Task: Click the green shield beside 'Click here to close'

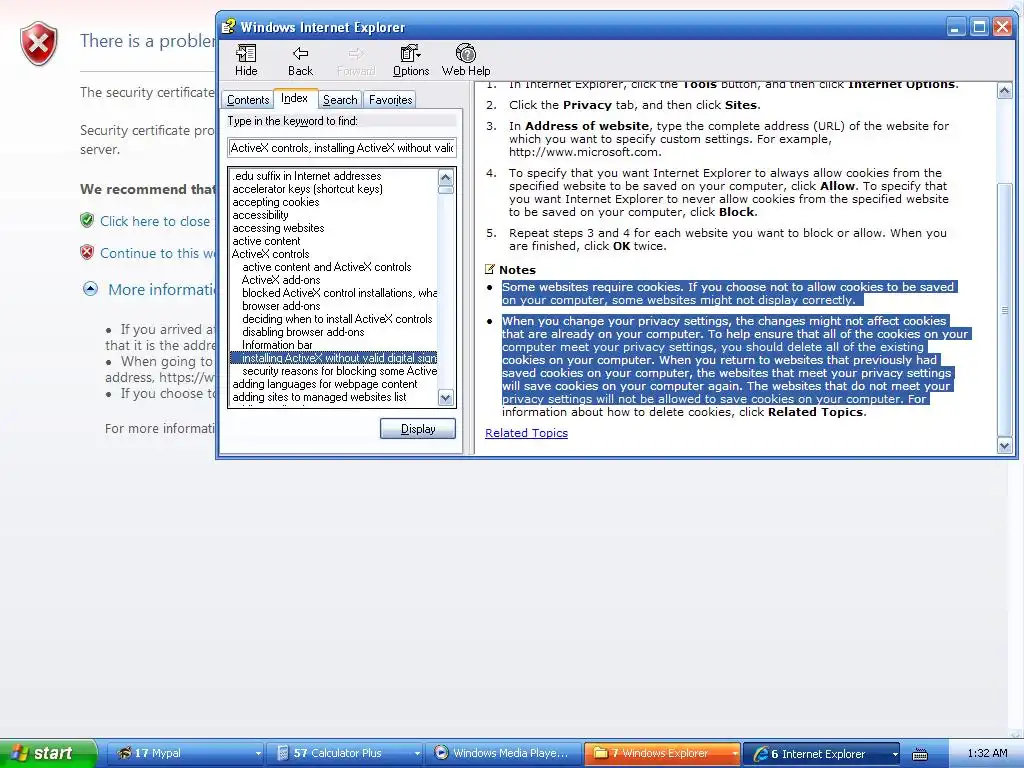Action: pos(87,220)
